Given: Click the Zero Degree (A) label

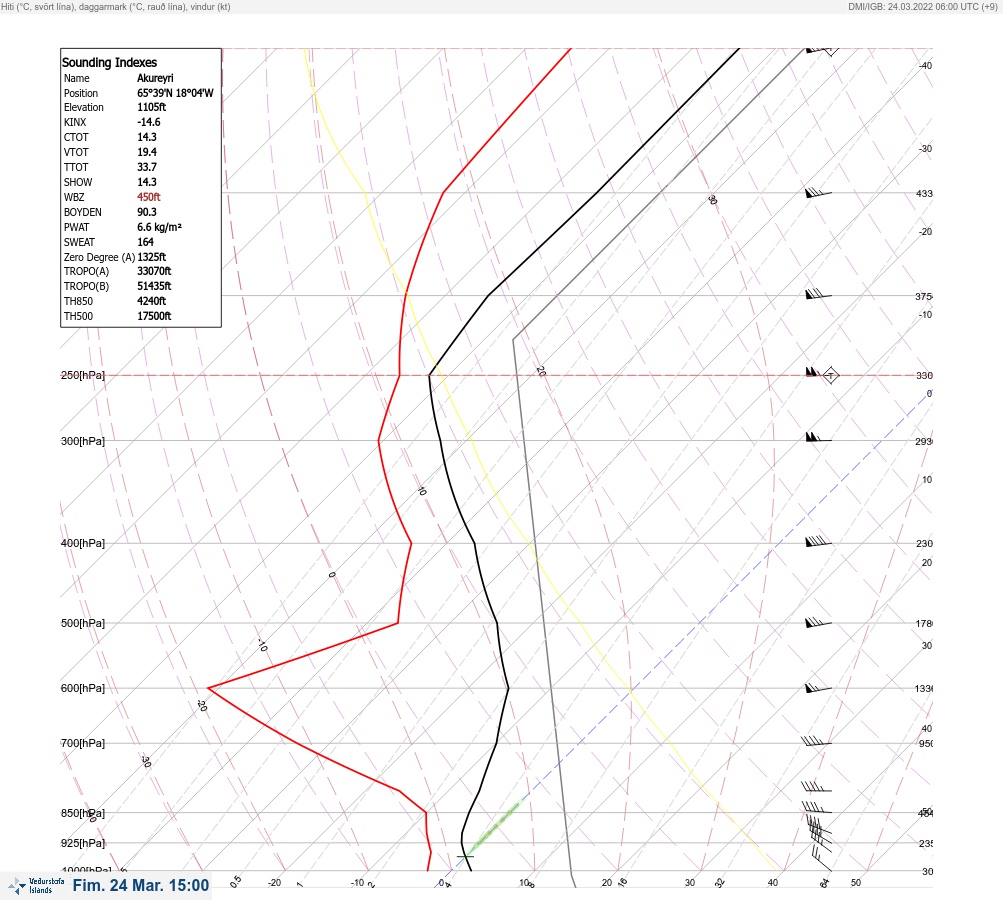Looking at the screenshot, I should tap(99, 257).
